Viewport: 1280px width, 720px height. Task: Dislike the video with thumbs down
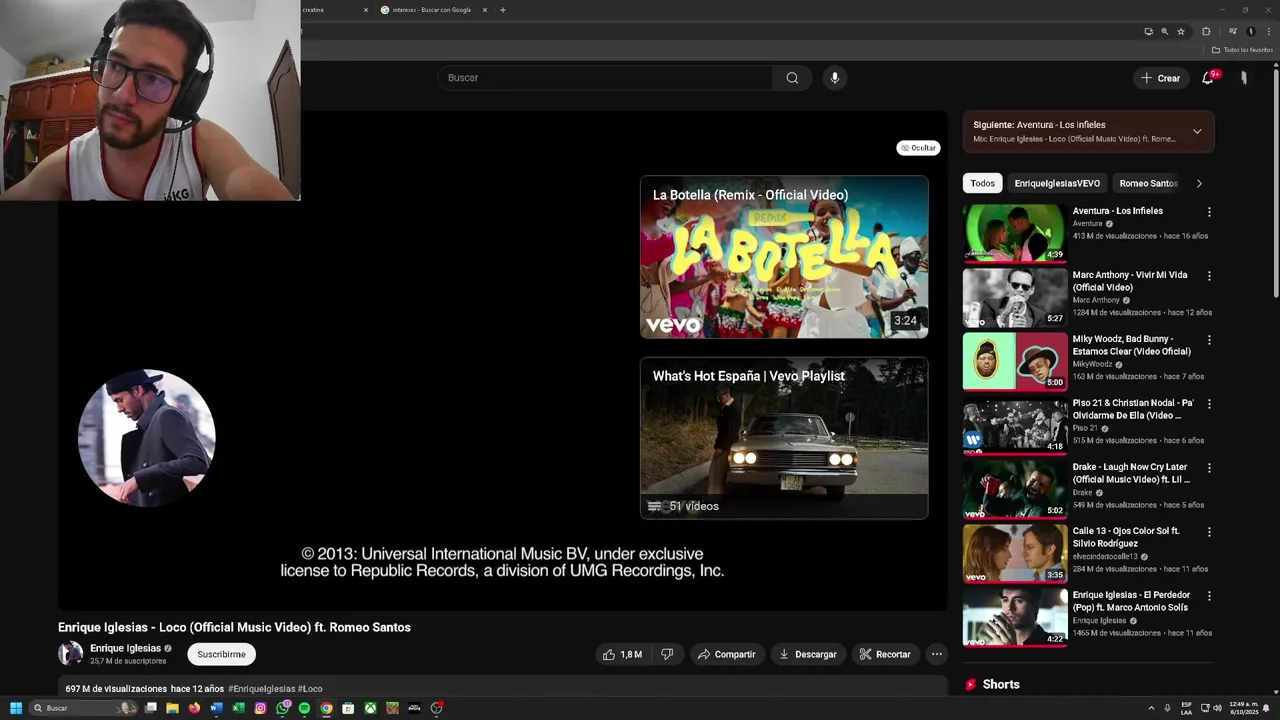coord(667,654)
